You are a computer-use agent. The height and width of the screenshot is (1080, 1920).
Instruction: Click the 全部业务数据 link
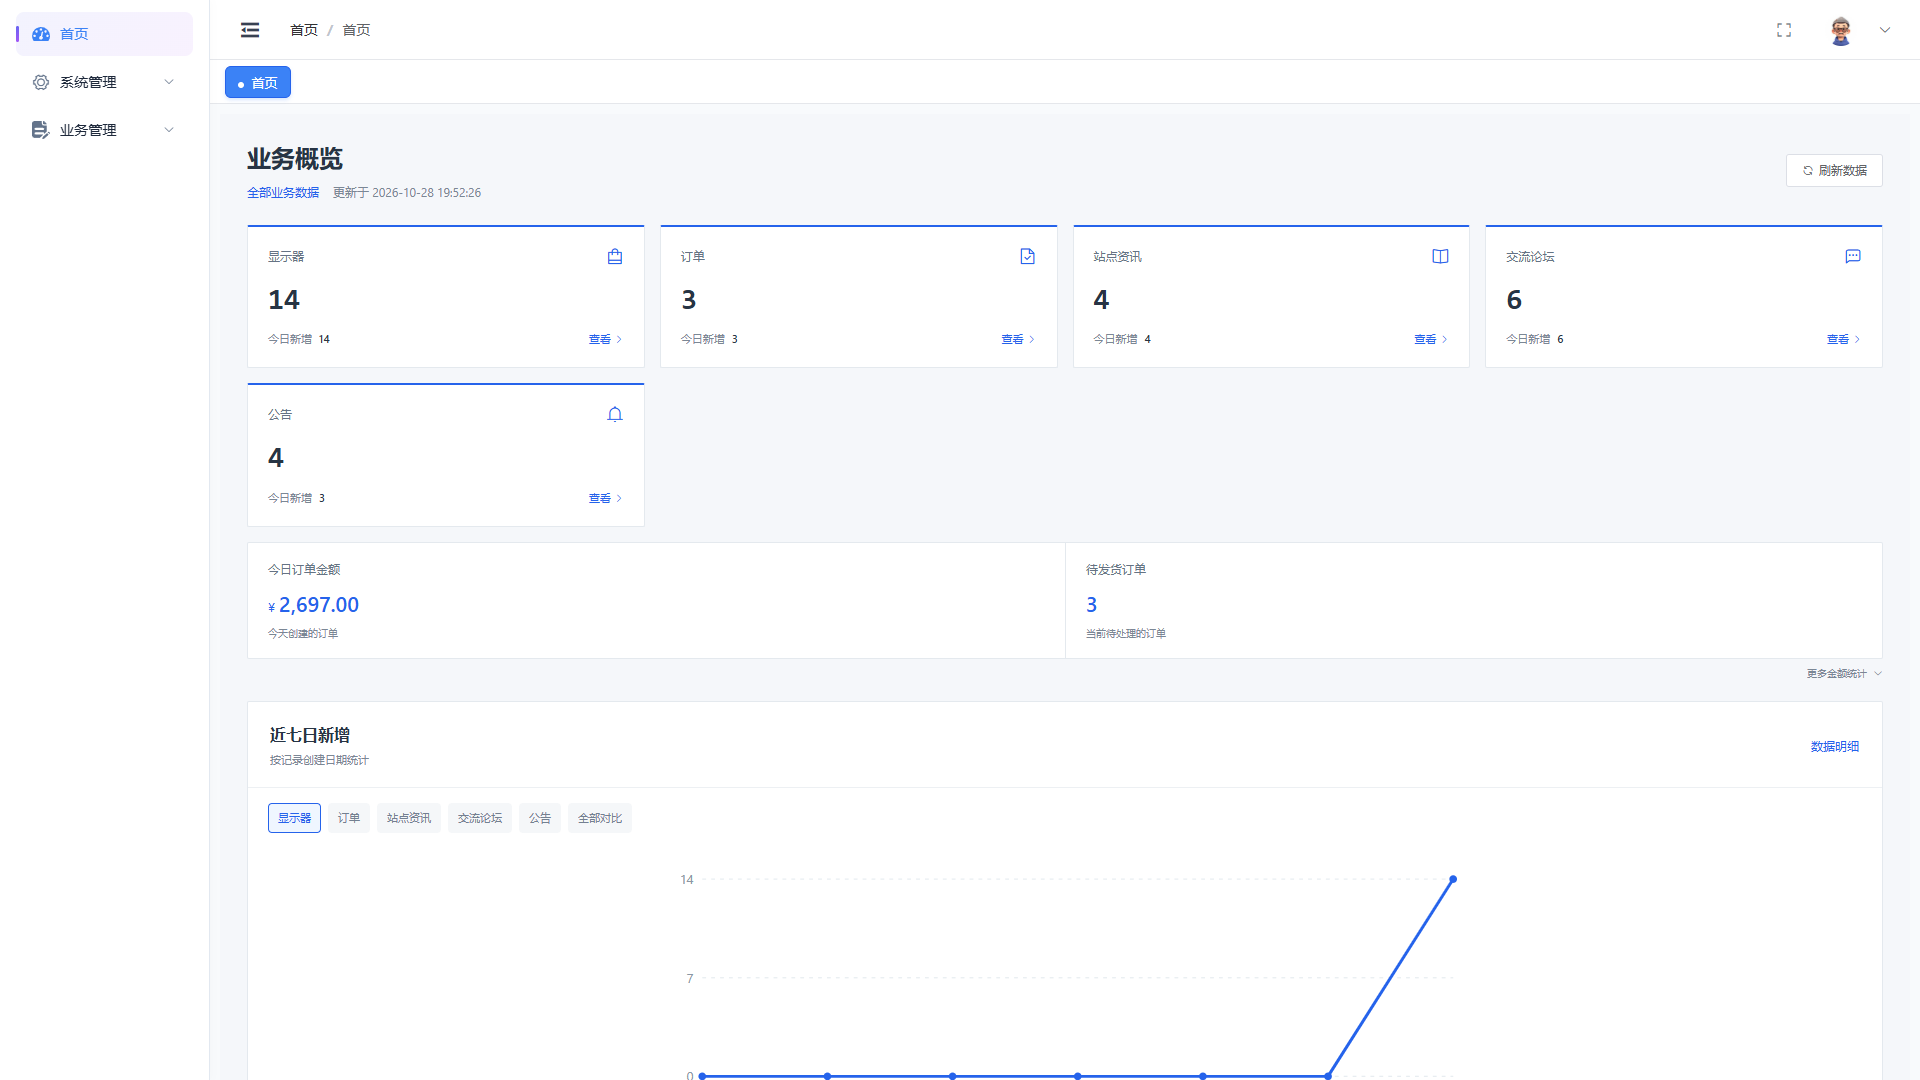[283, 193]
